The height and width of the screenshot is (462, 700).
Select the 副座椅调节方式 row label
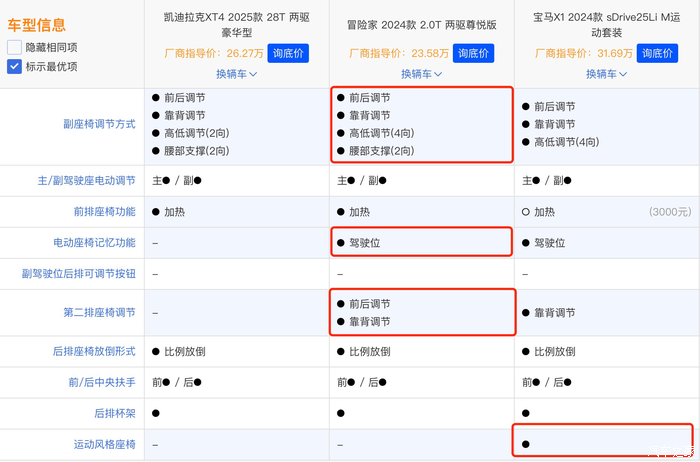click(x=98, y=125)
